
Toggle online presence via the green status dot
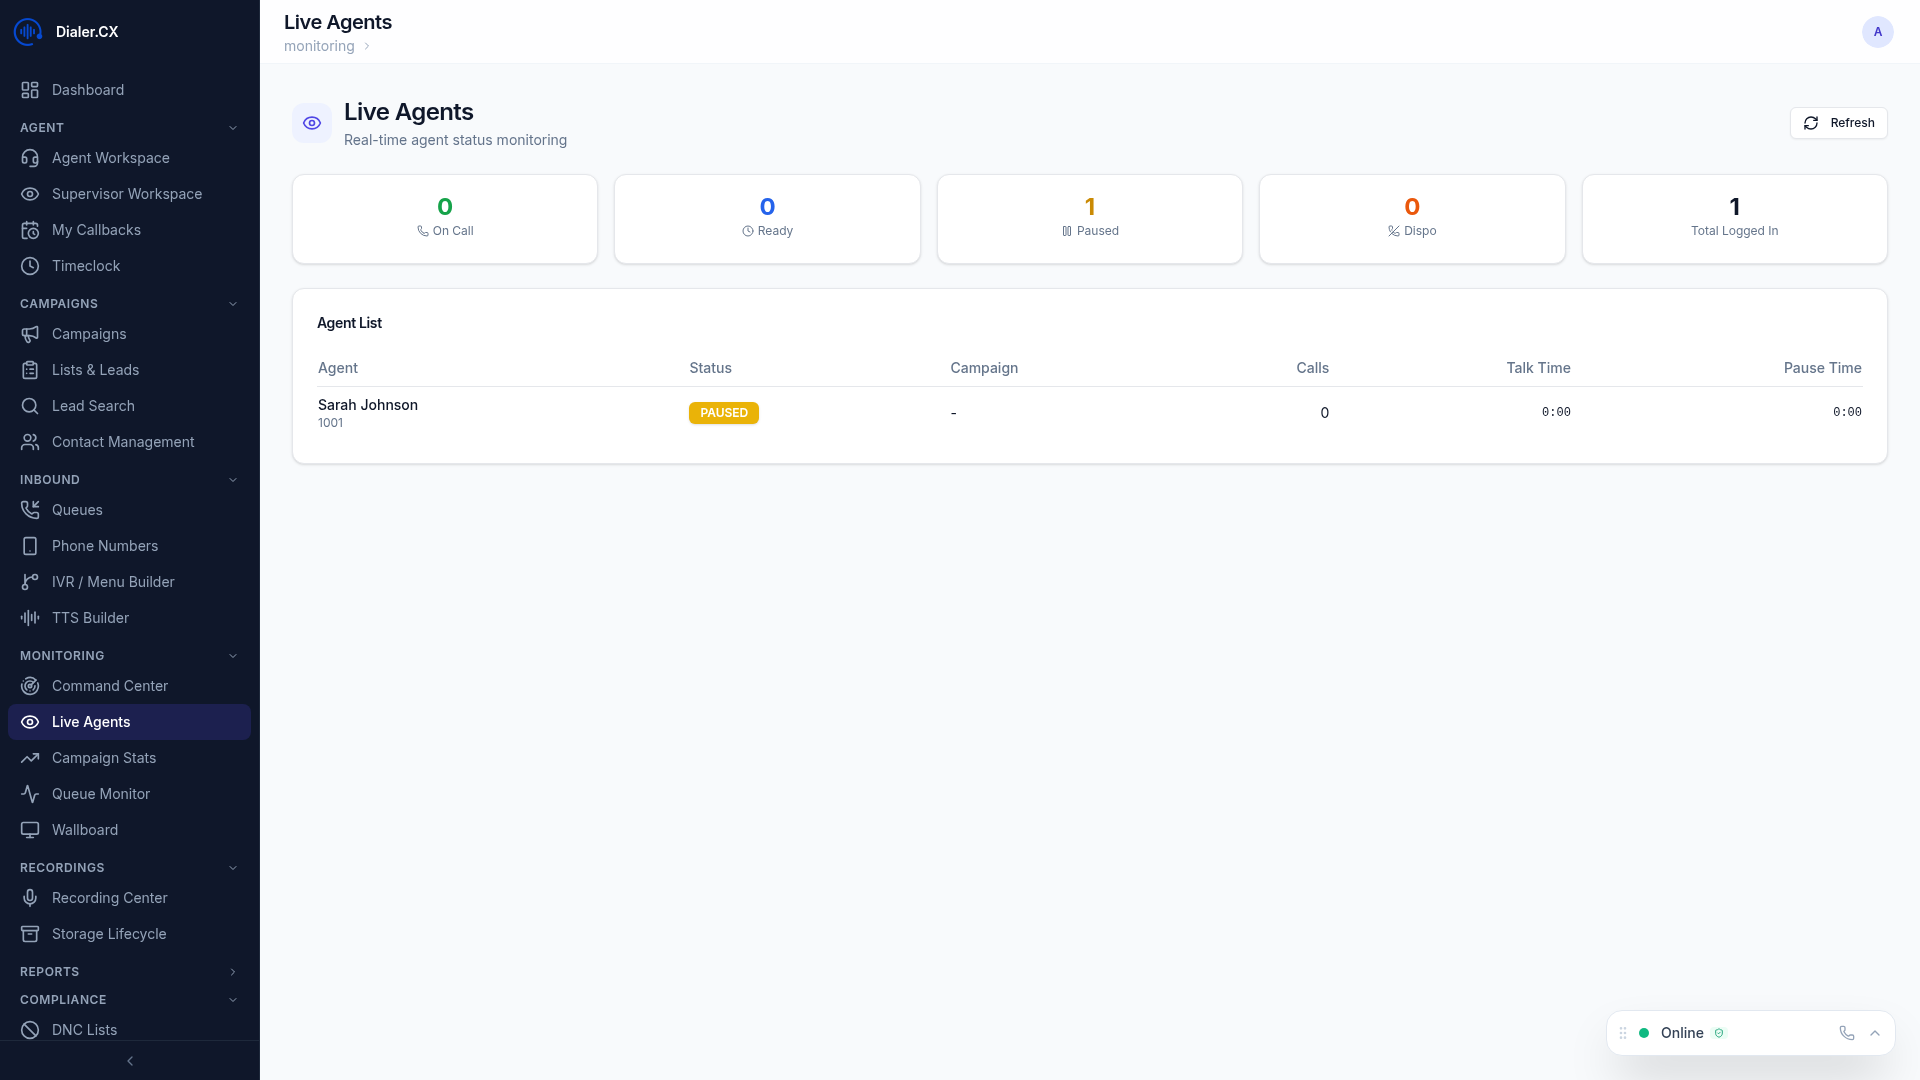pos(1644,1033)
